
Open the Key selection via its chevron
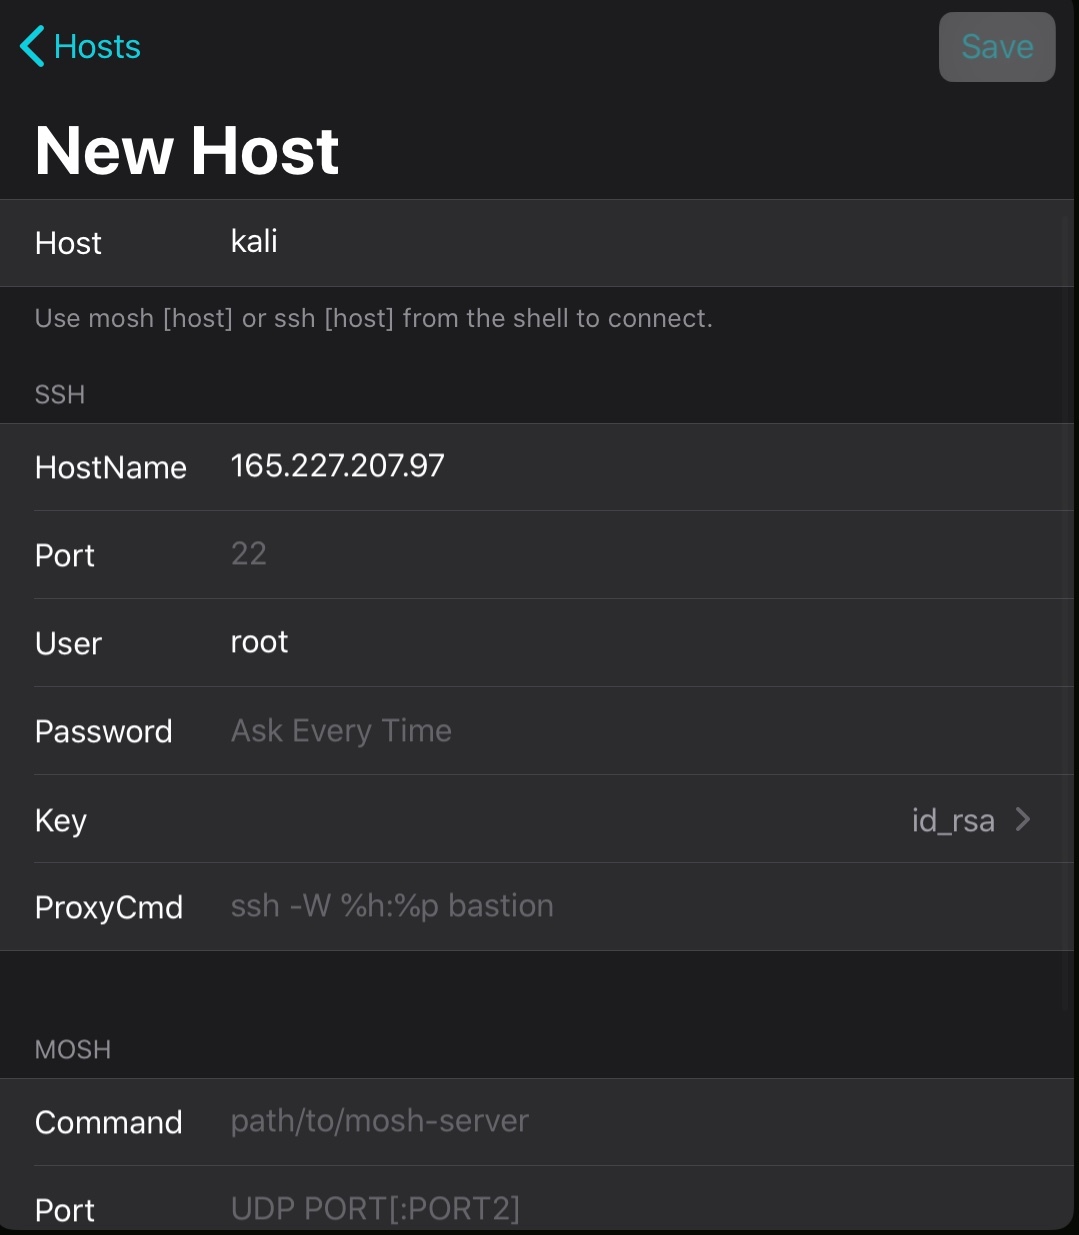tap(1023, 819)
